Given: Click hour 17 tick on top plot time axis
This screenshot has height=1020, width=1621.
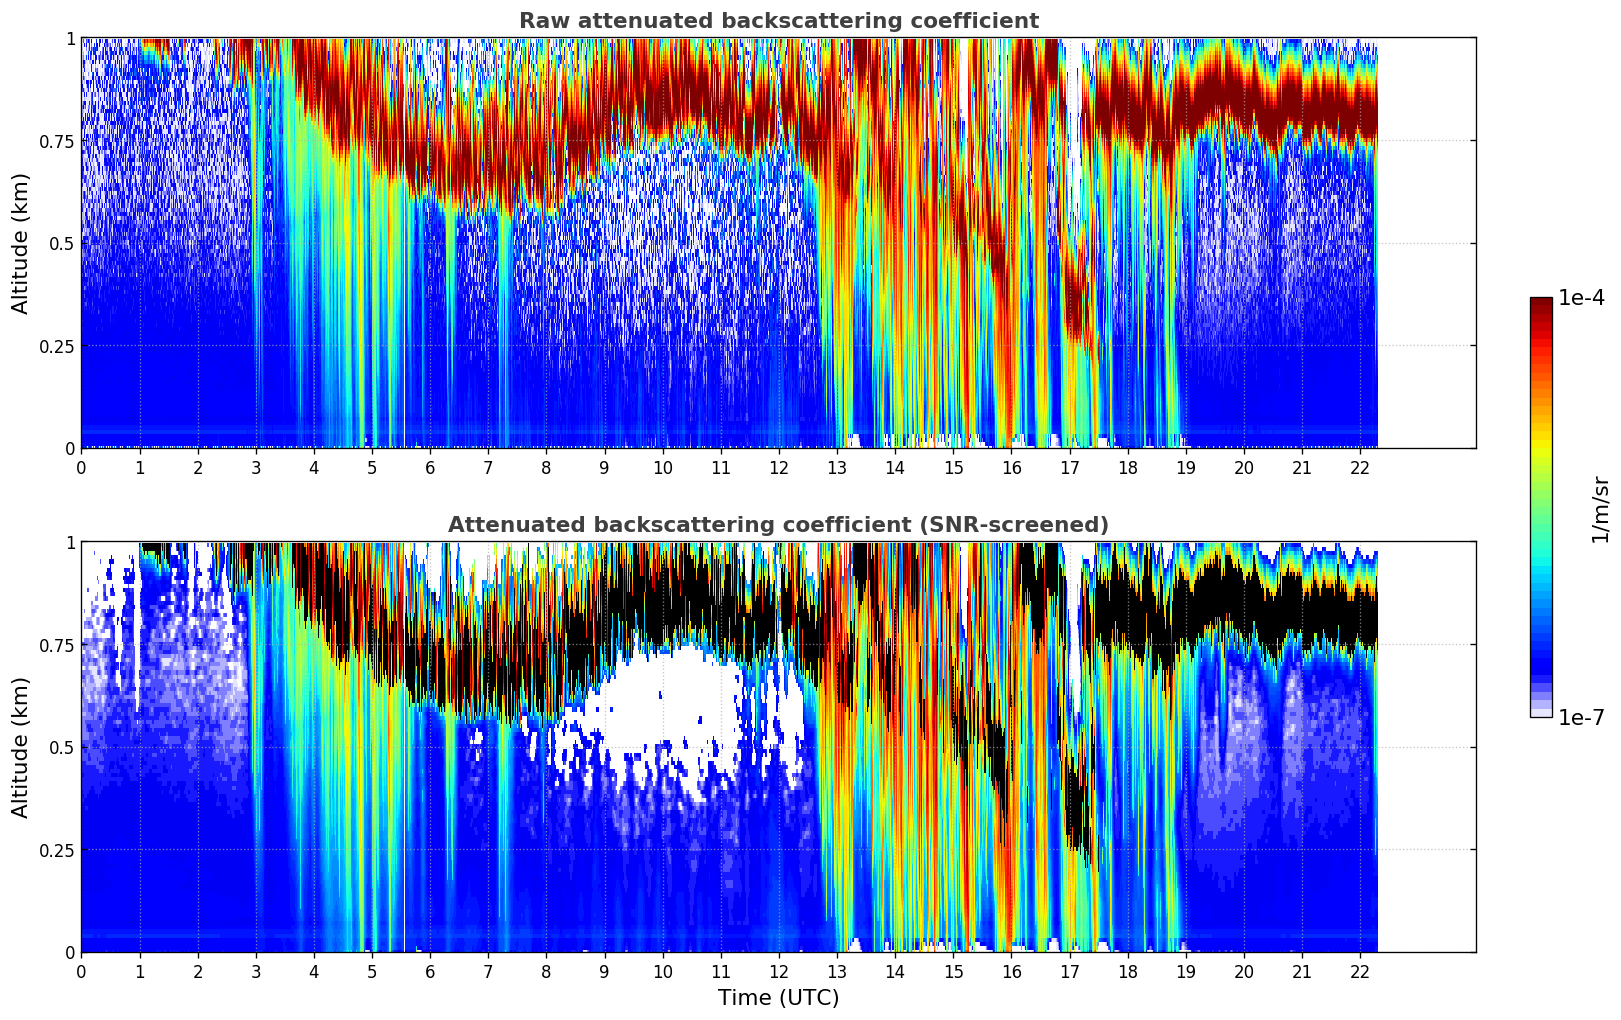Looking at the screenshot, I should pyautogui.click(x=1070, y=468).
